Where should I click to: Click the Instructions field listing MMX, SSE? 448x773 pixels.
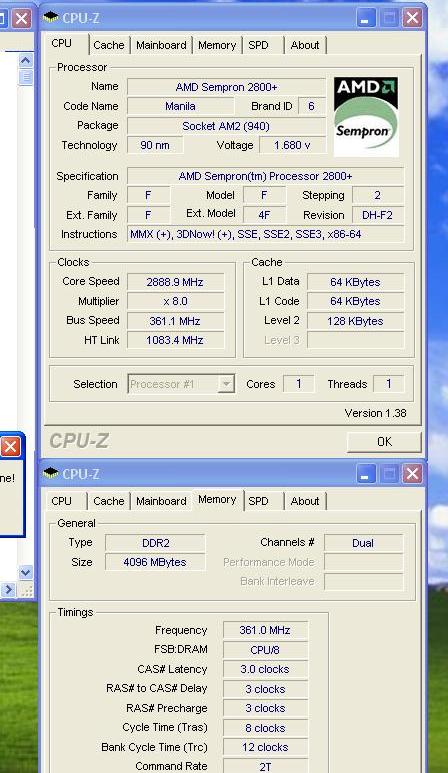[x=265, y=234]
